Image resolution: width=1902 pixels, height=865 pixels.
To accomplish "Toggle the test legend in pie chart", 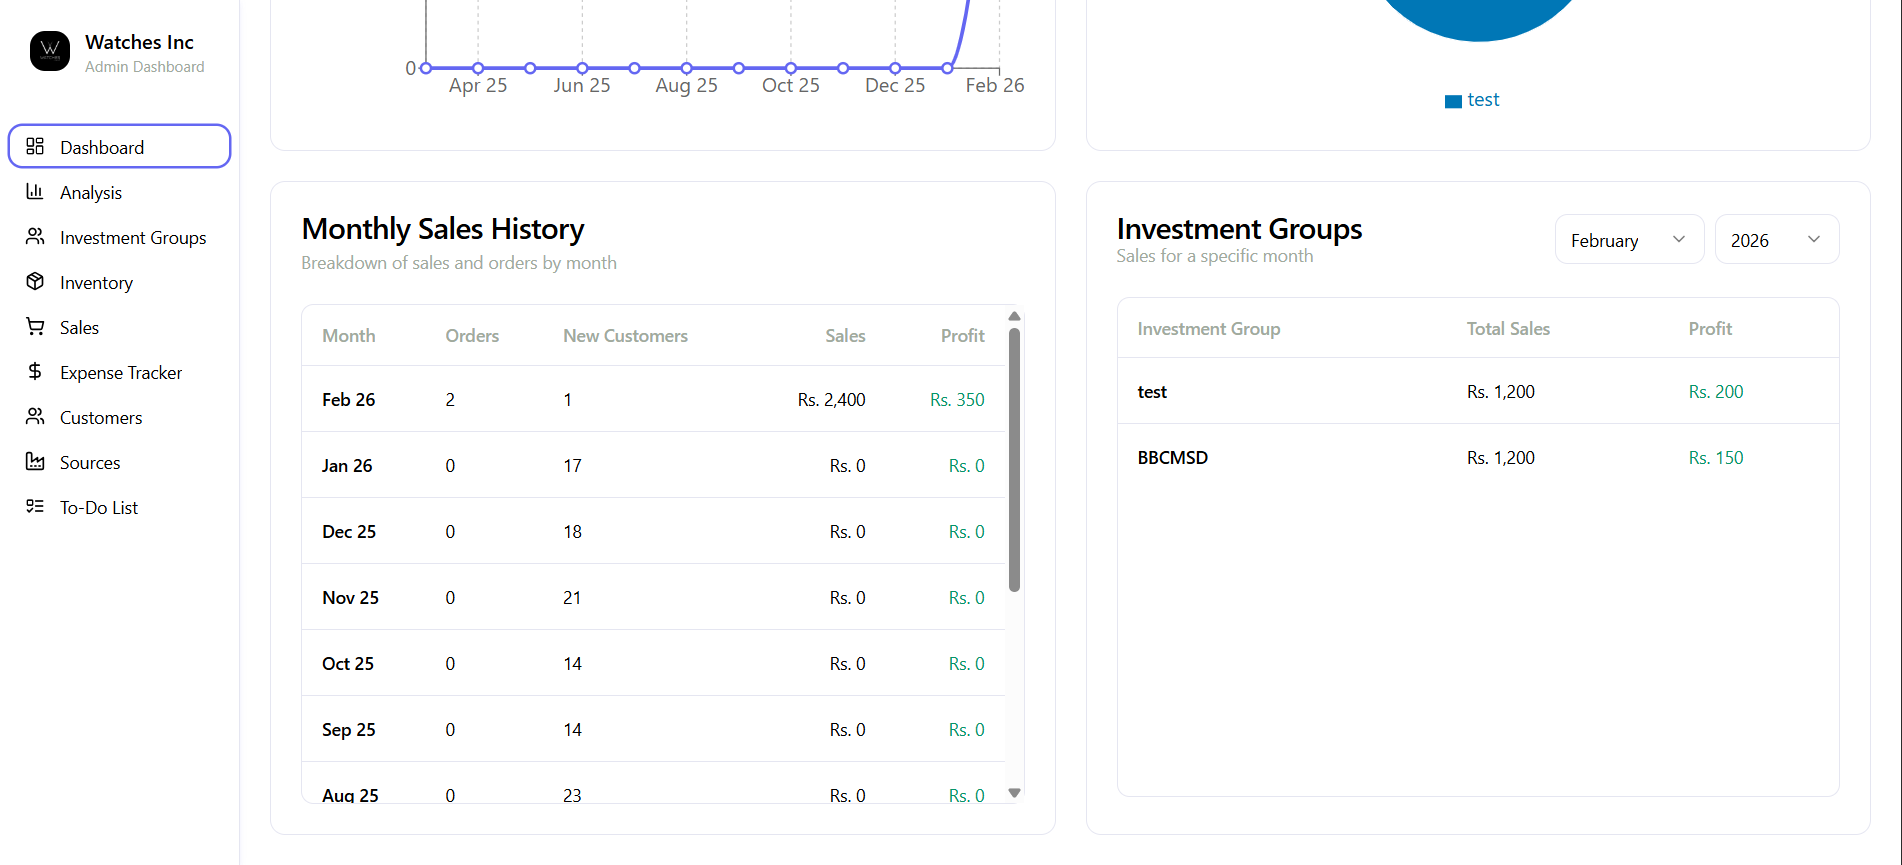I will pos(1472,100).
